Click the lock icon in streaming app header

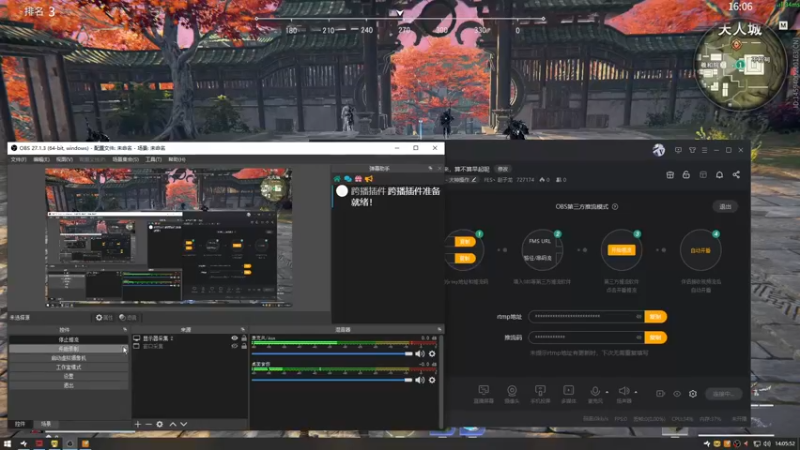point(686,175)
